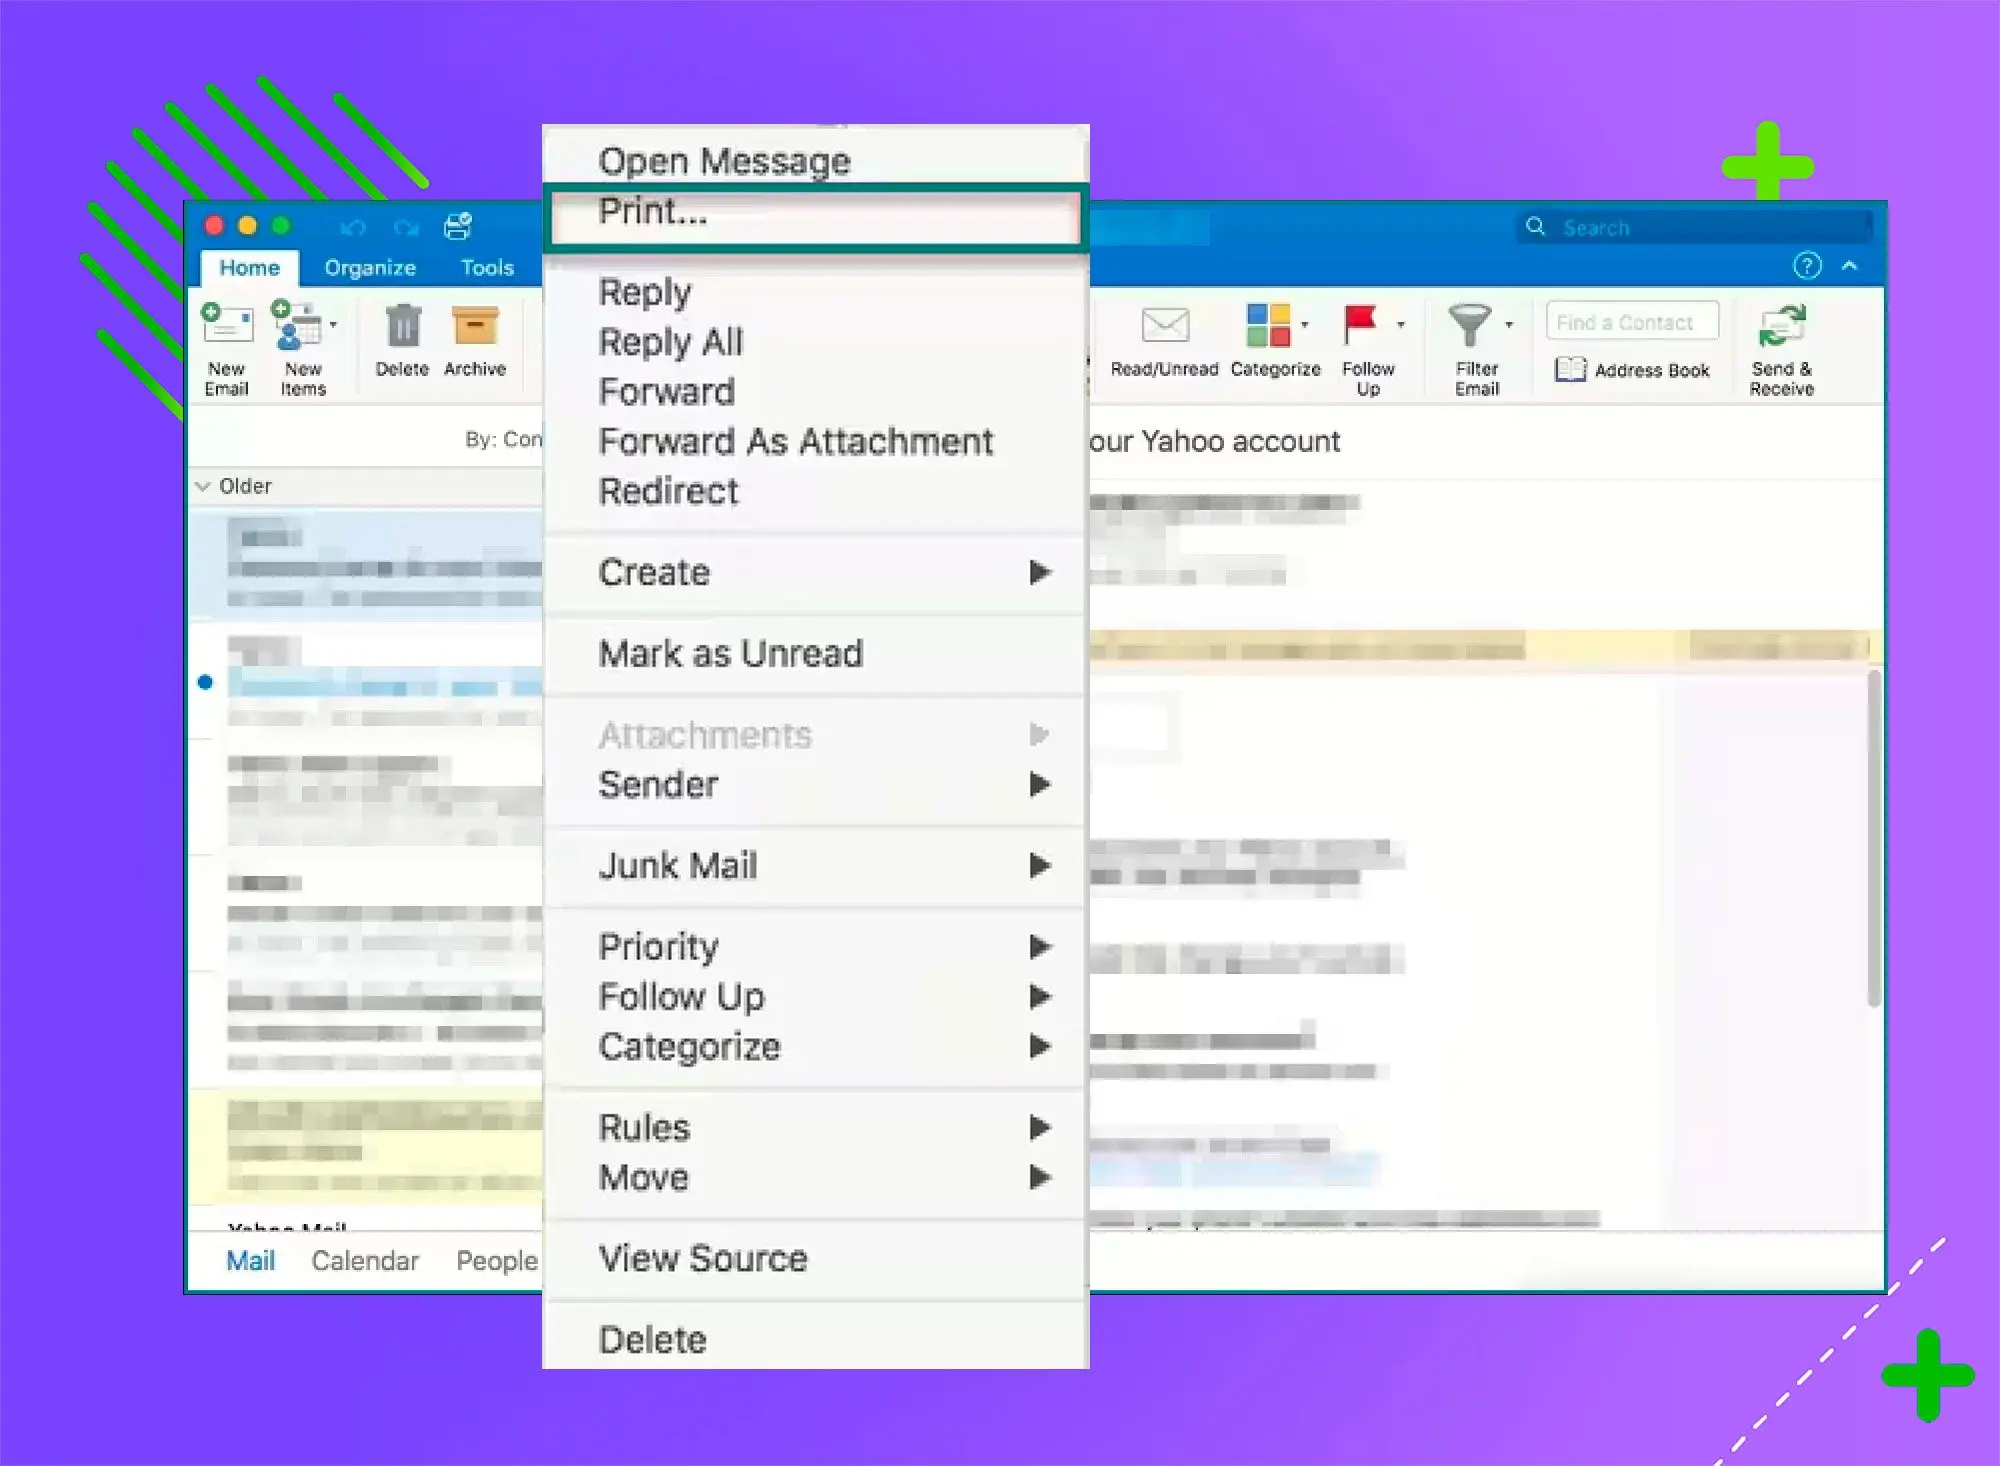Click the reading pane vertical scrollbar
The width and height of the screenshot is (2000, 1466).
1874,838
